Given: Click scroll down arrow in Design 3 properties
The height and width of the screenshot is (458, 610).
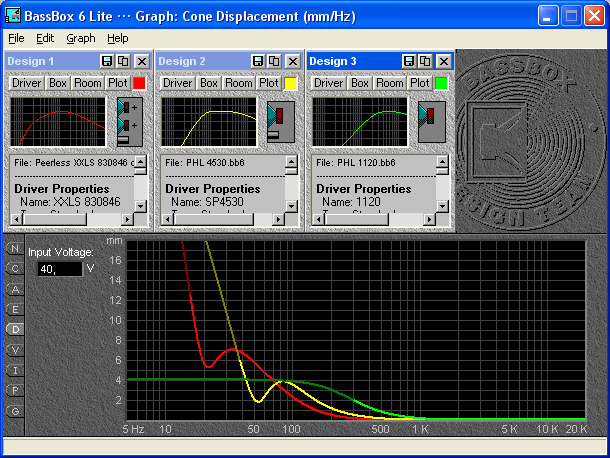Looking at the screenshot, I should [442, 206].
